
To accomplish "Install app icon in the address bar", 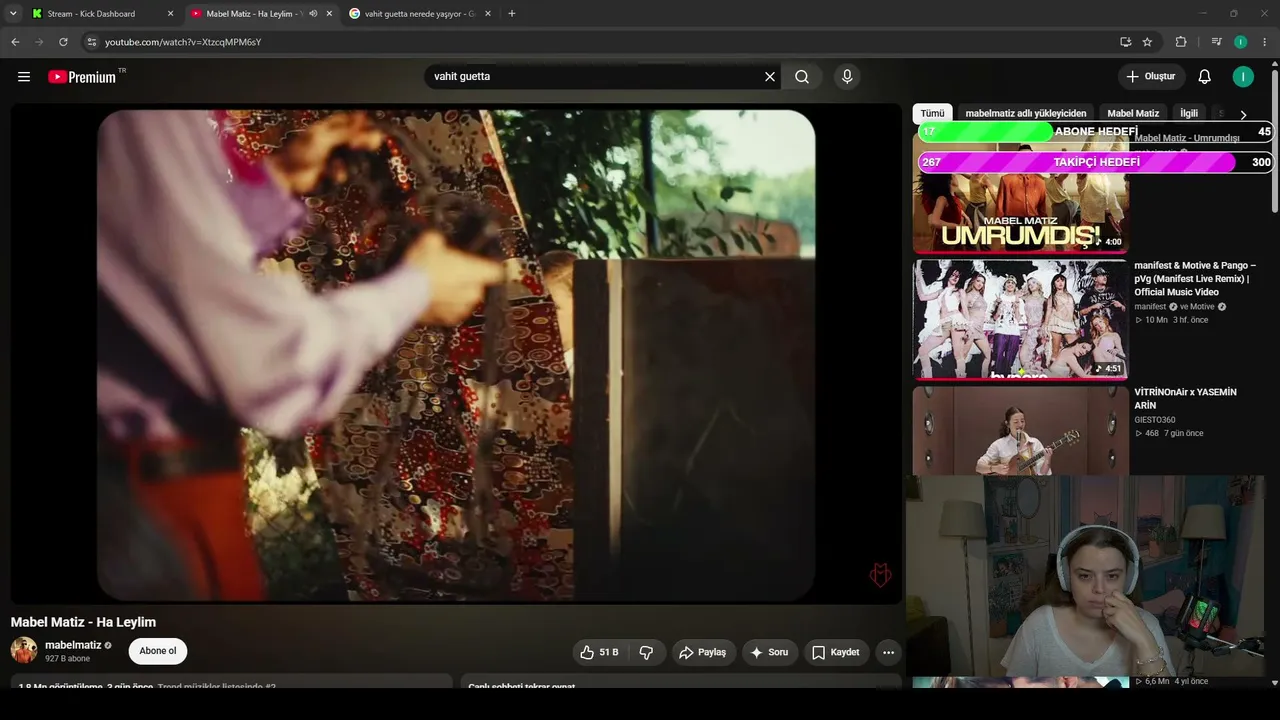I will [1125, 42].
